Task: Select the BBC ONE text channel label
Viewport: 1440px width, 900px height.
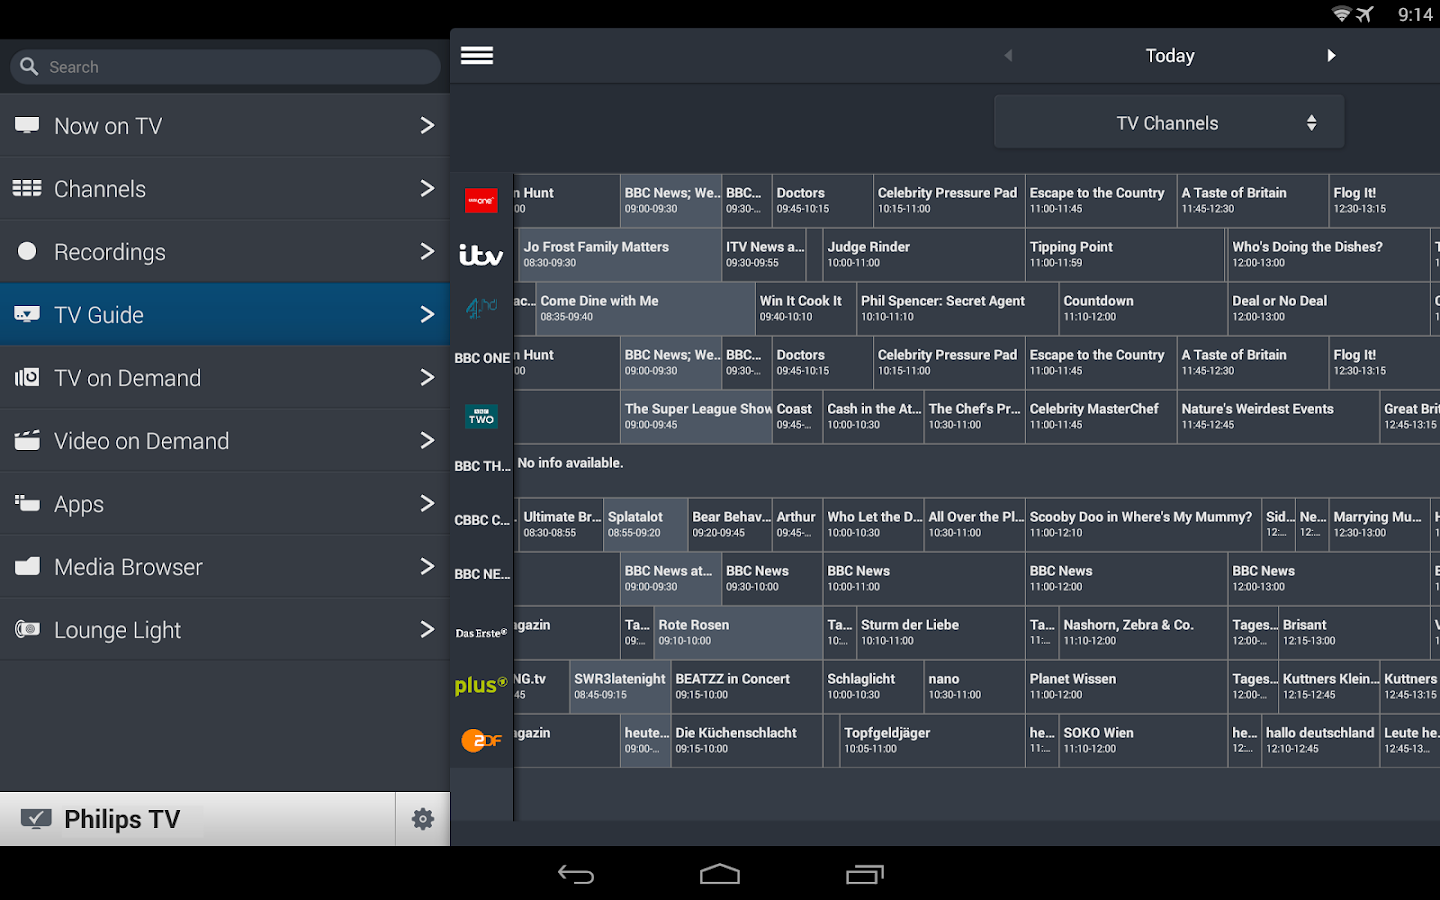Action: (x=482, y=358)
